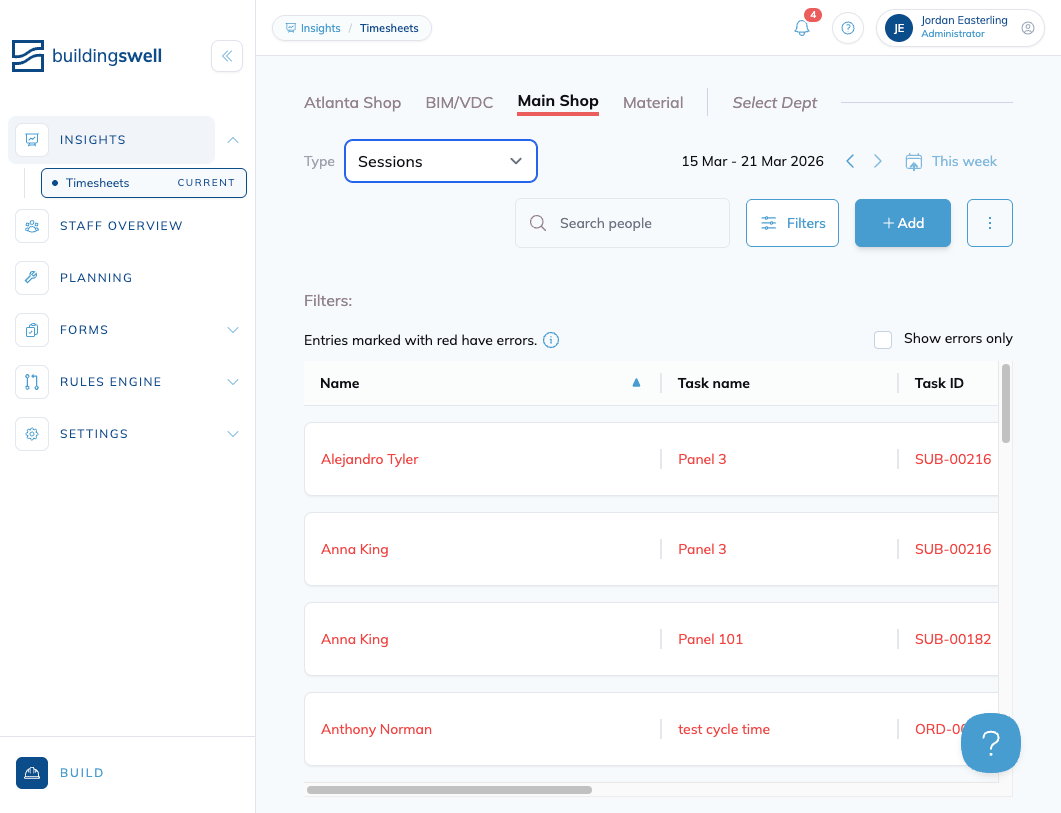The width and height of the screenshot is (1061, 813).
Task: Click the Staff Overview people icon
Action: (32, 225)
